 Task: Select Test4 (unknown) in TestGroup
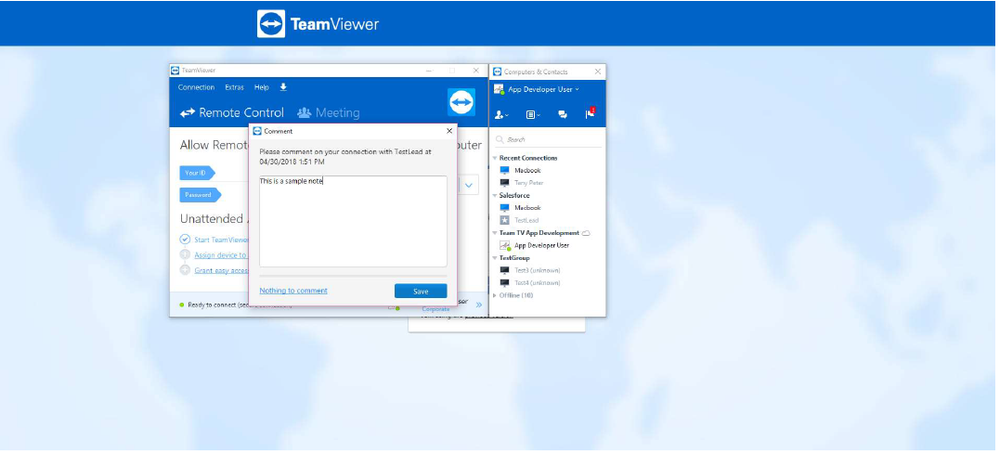[x=538, y=283]
